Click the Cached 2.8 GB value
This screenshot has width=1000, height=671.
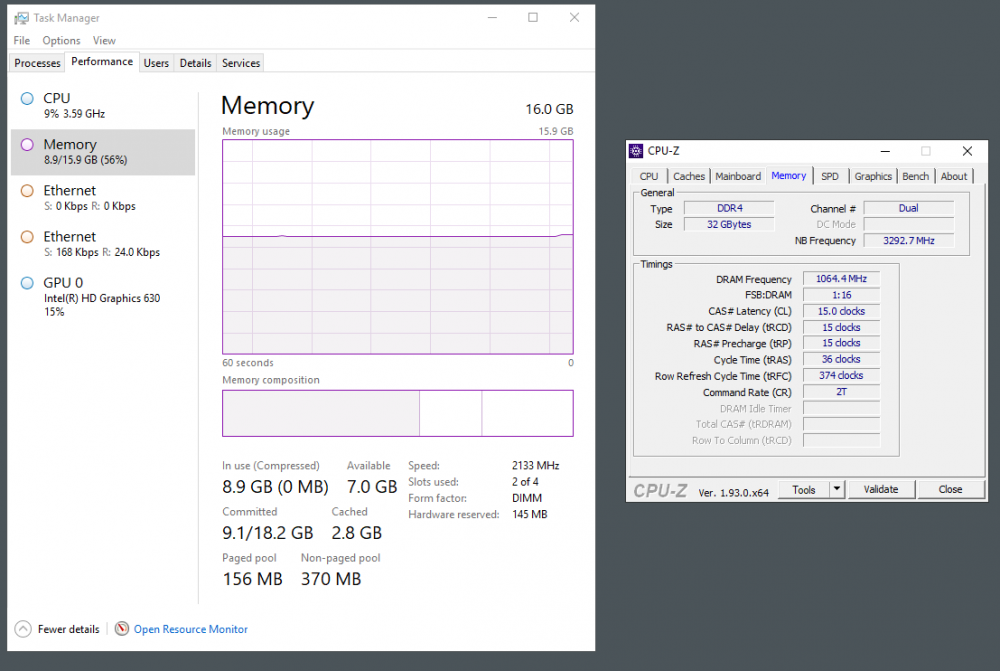coord(357,533)
